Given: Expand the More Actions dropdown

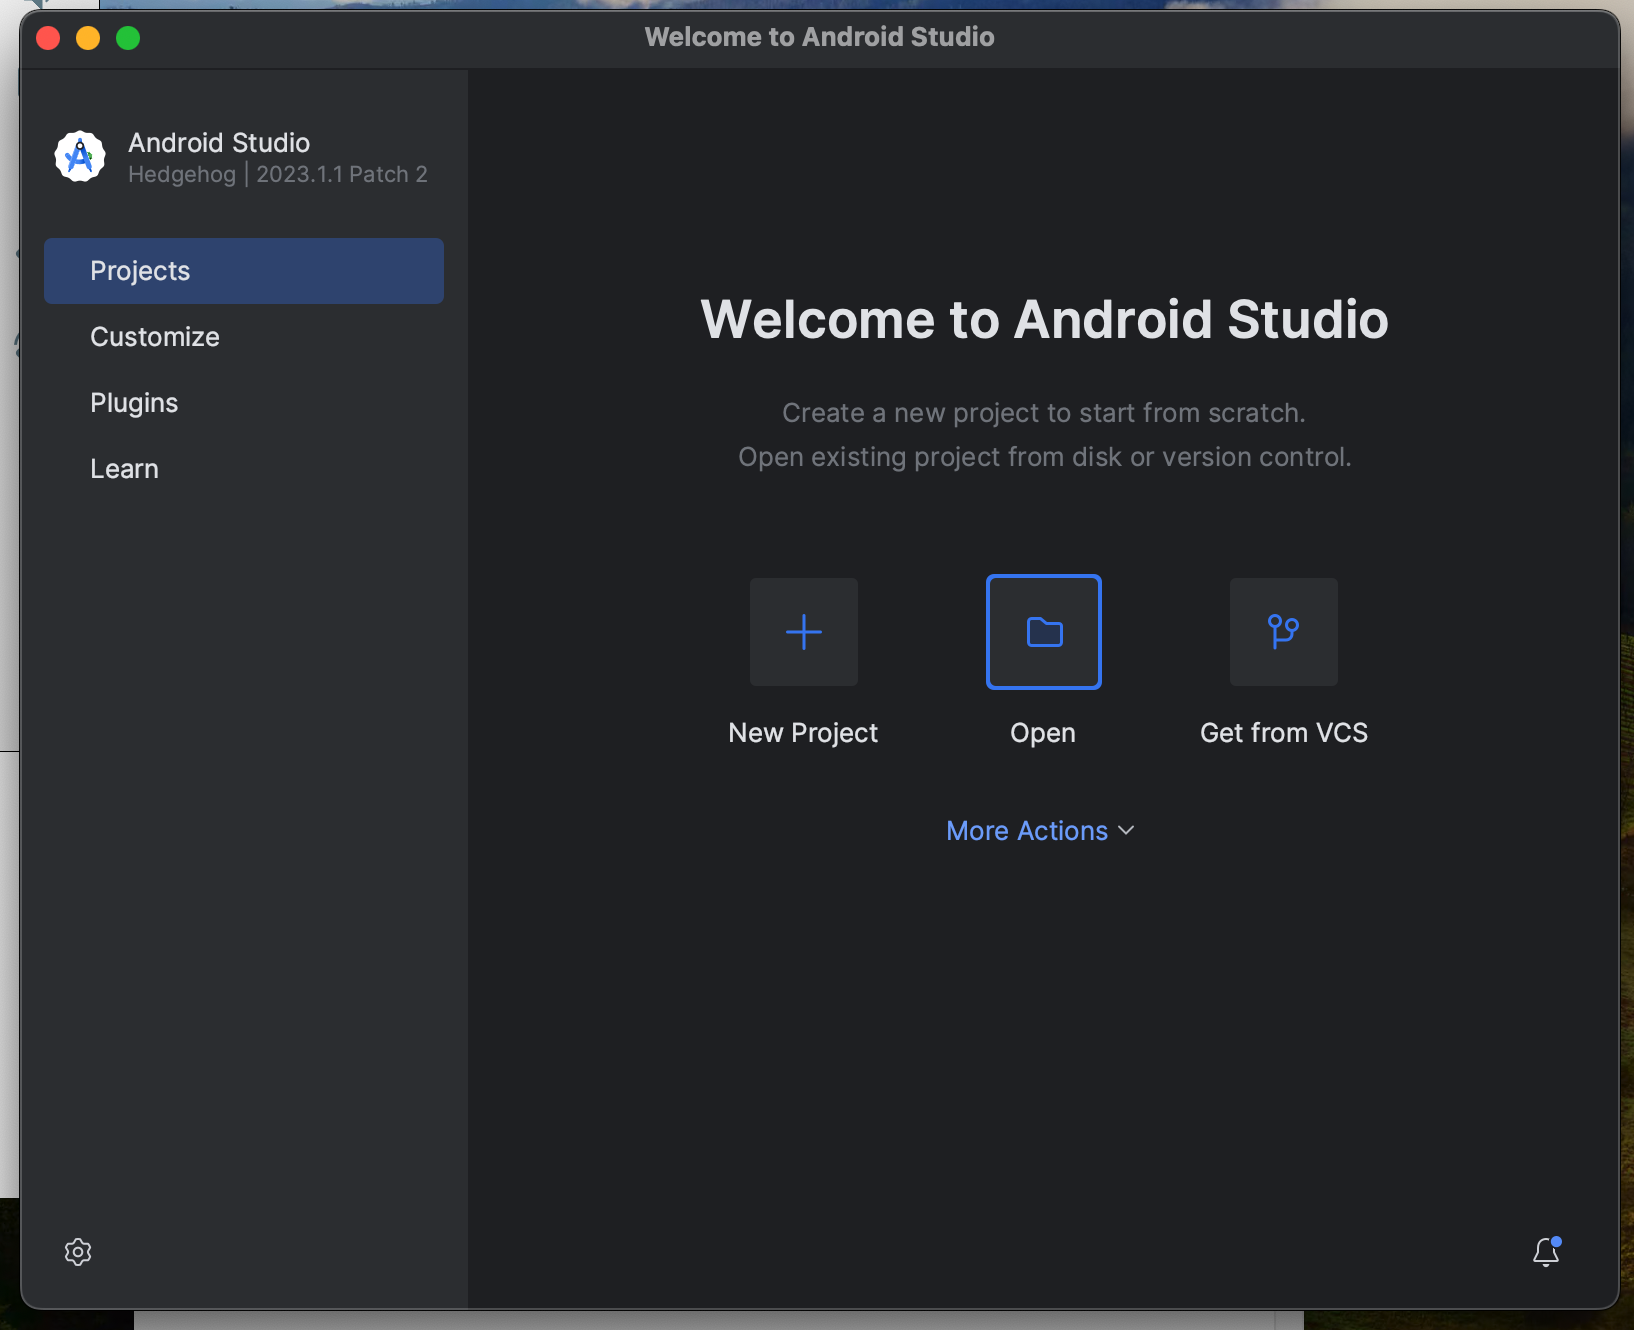Looking at the screenshot, I should coord(1040,831).
